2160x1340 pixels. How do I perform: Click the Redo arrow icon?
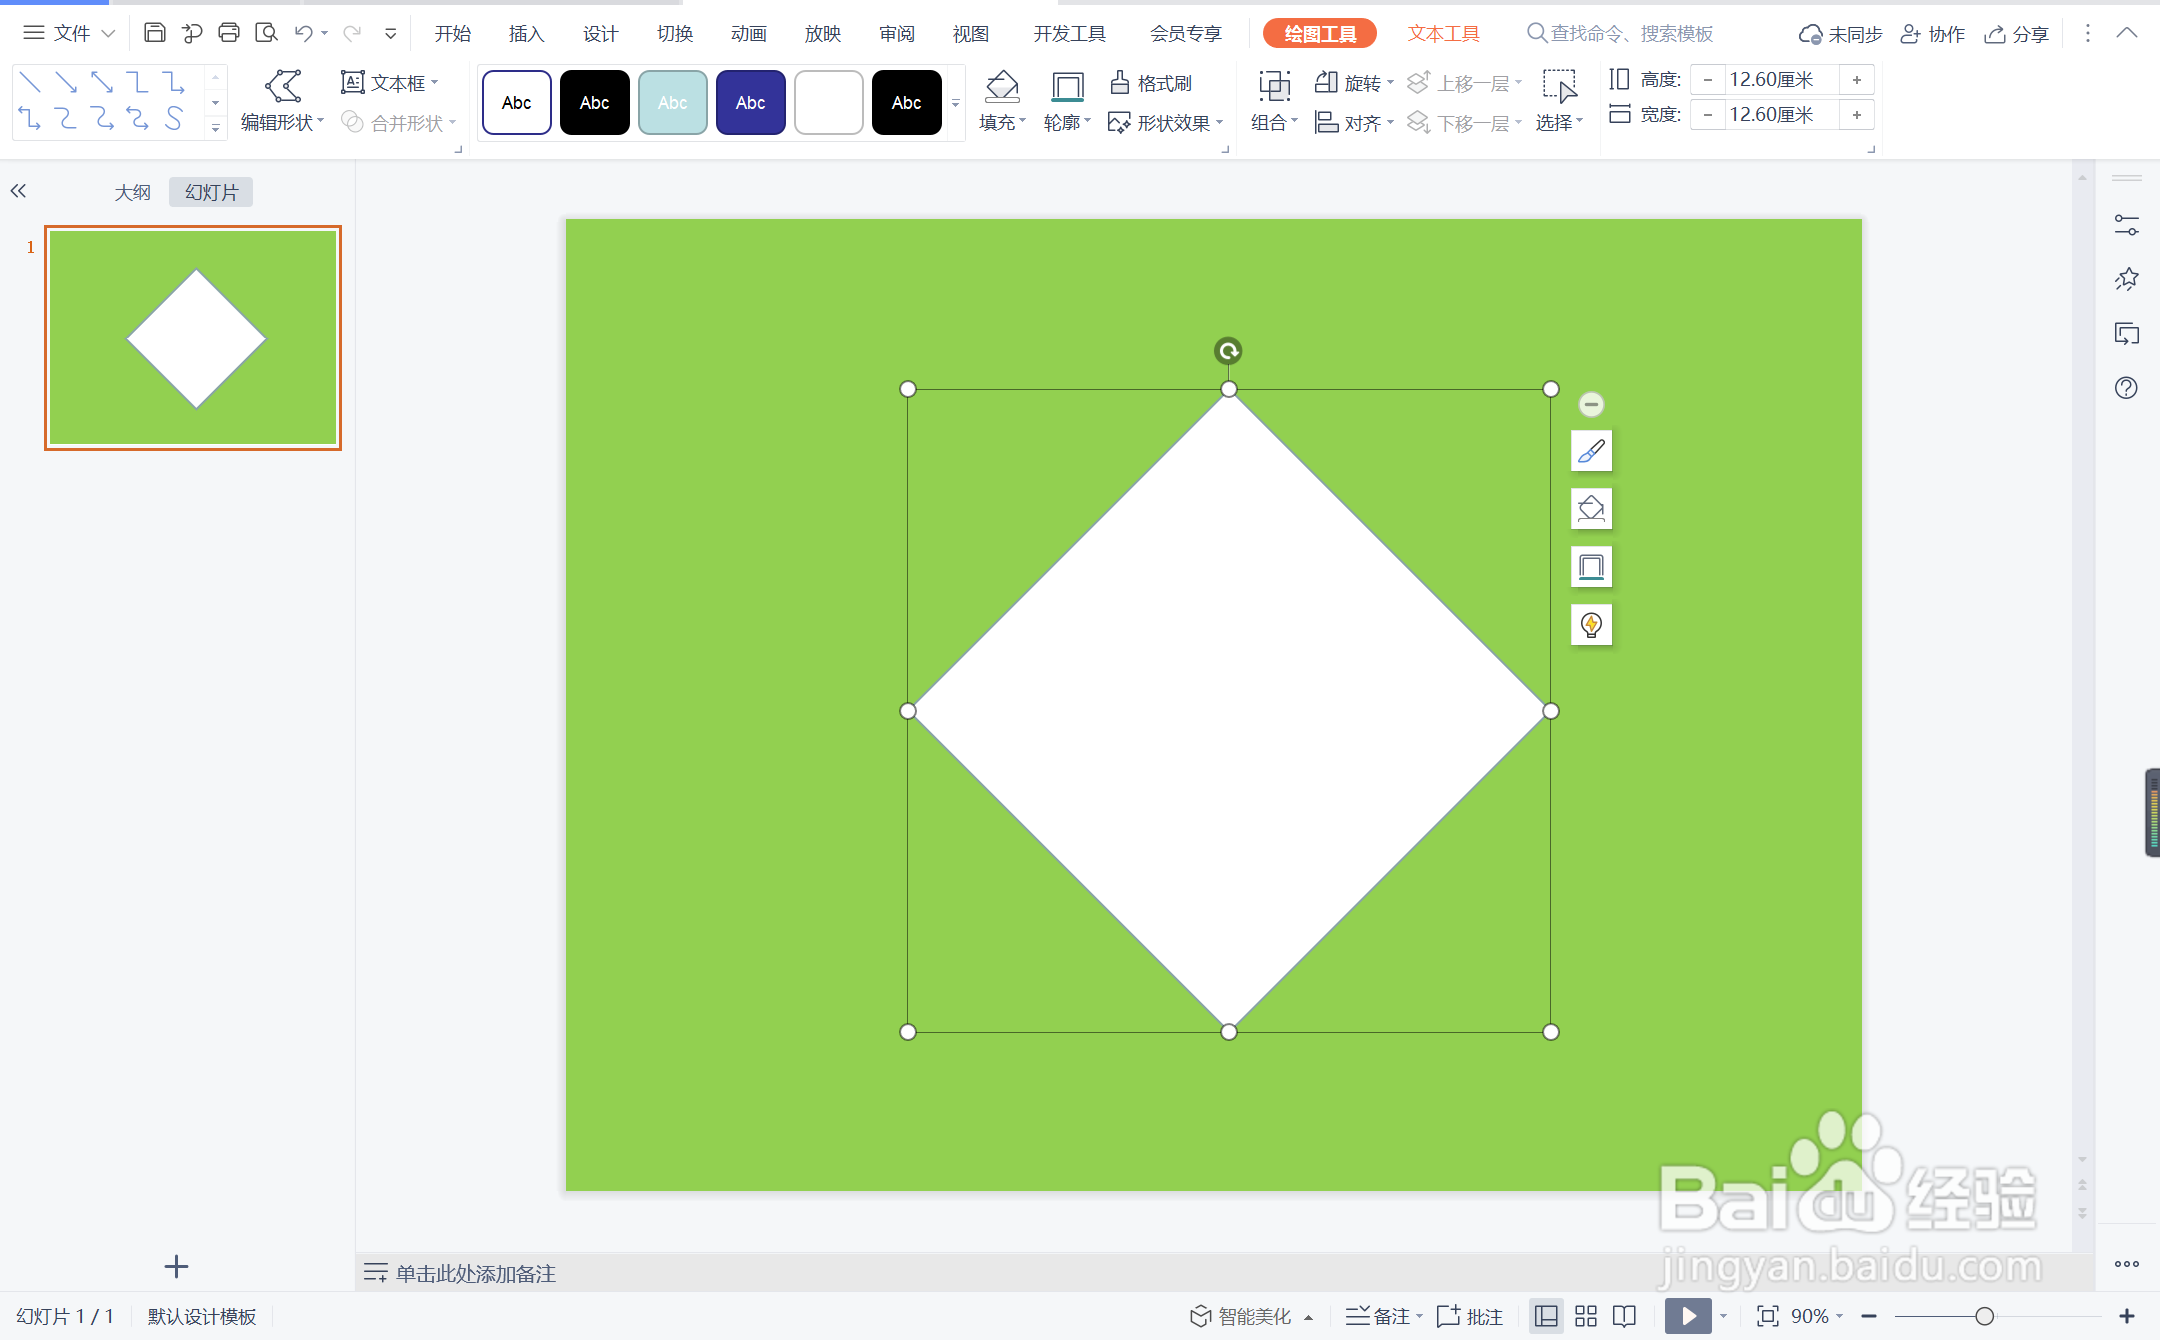[352, 33]
